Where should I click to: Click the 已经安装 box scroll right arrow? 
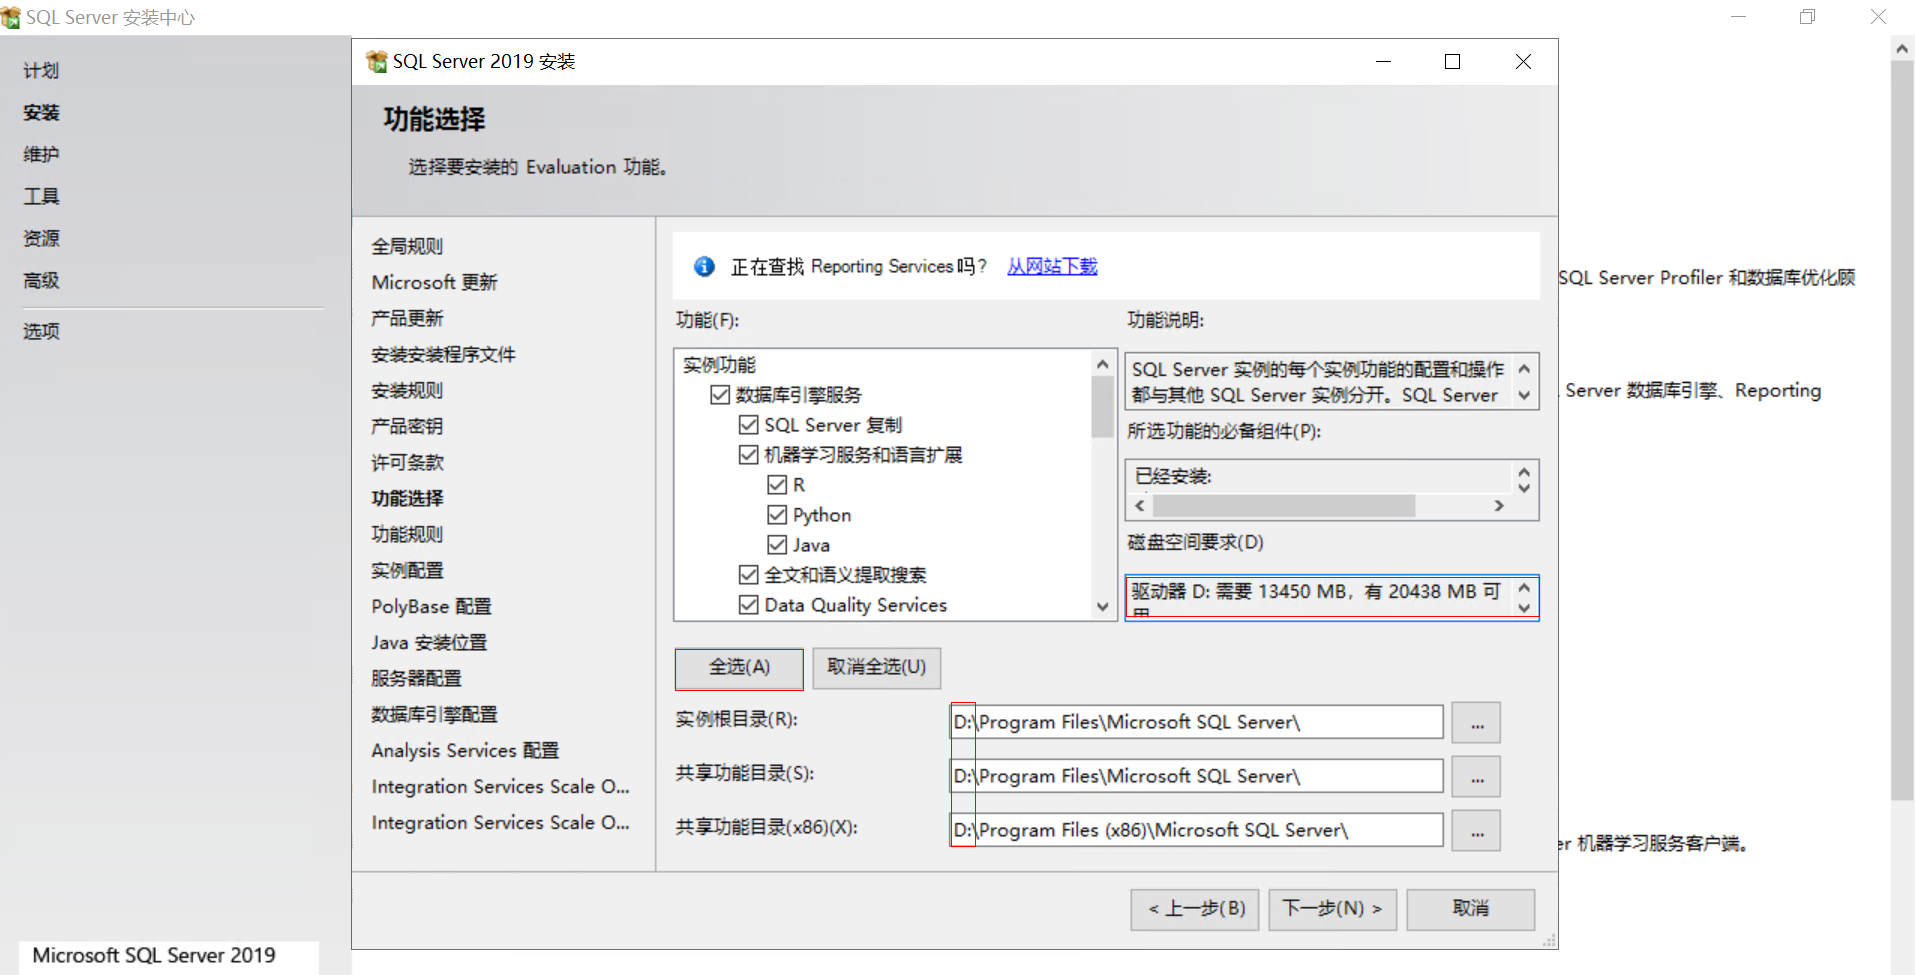(1499, 506)
